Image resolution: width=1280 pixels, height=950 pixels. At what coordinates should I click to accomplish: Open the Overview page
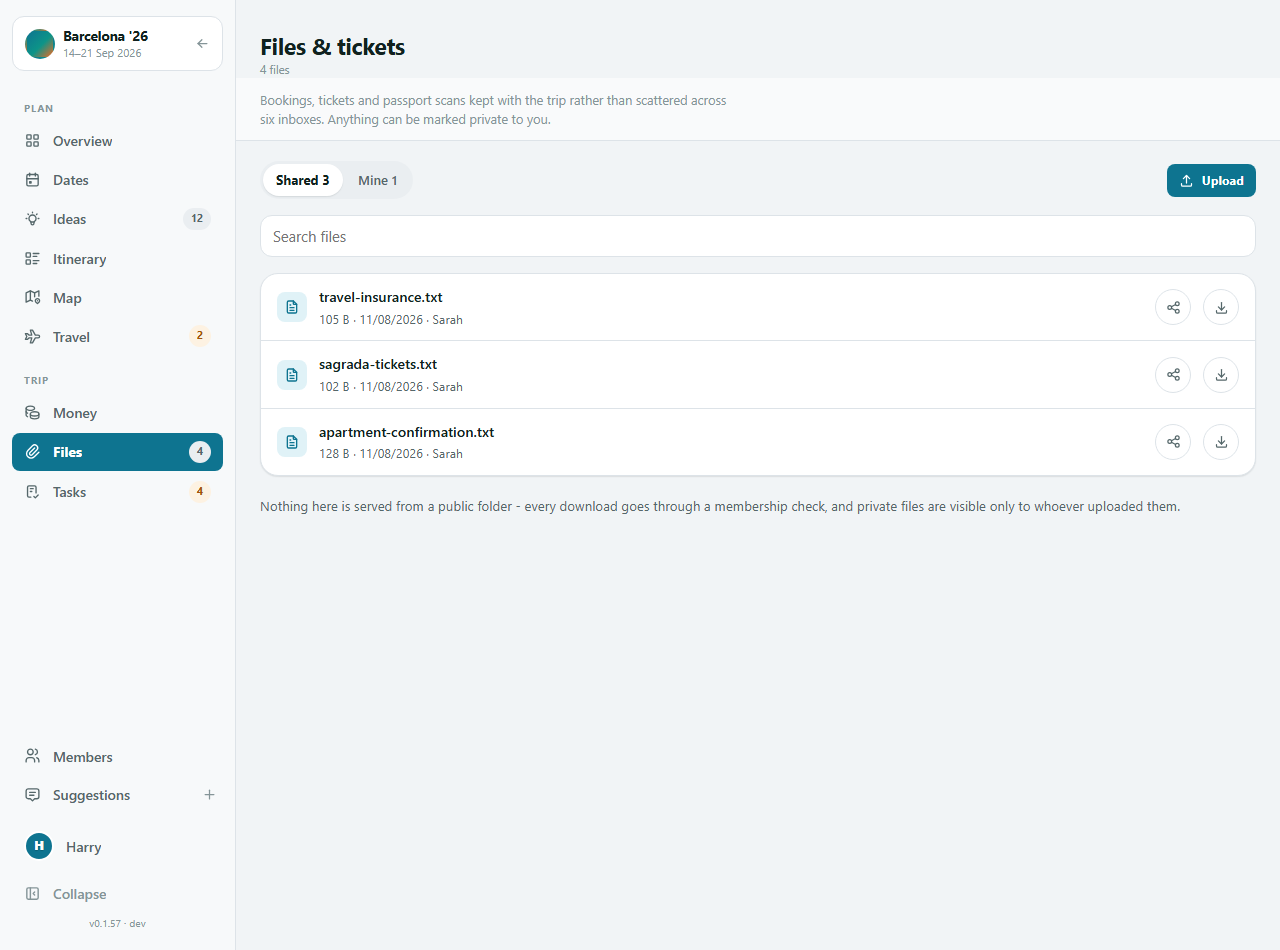pos(117,141)
